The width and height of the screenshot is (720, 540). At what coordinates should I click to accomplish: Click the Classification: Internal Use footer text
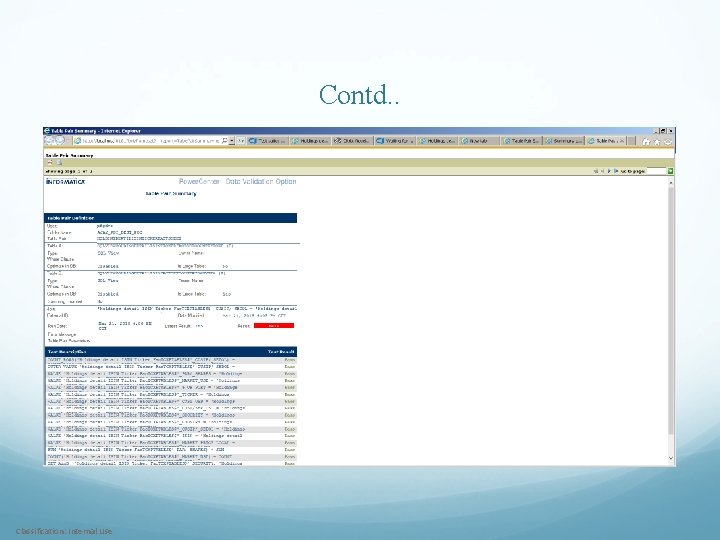point(64,531)
